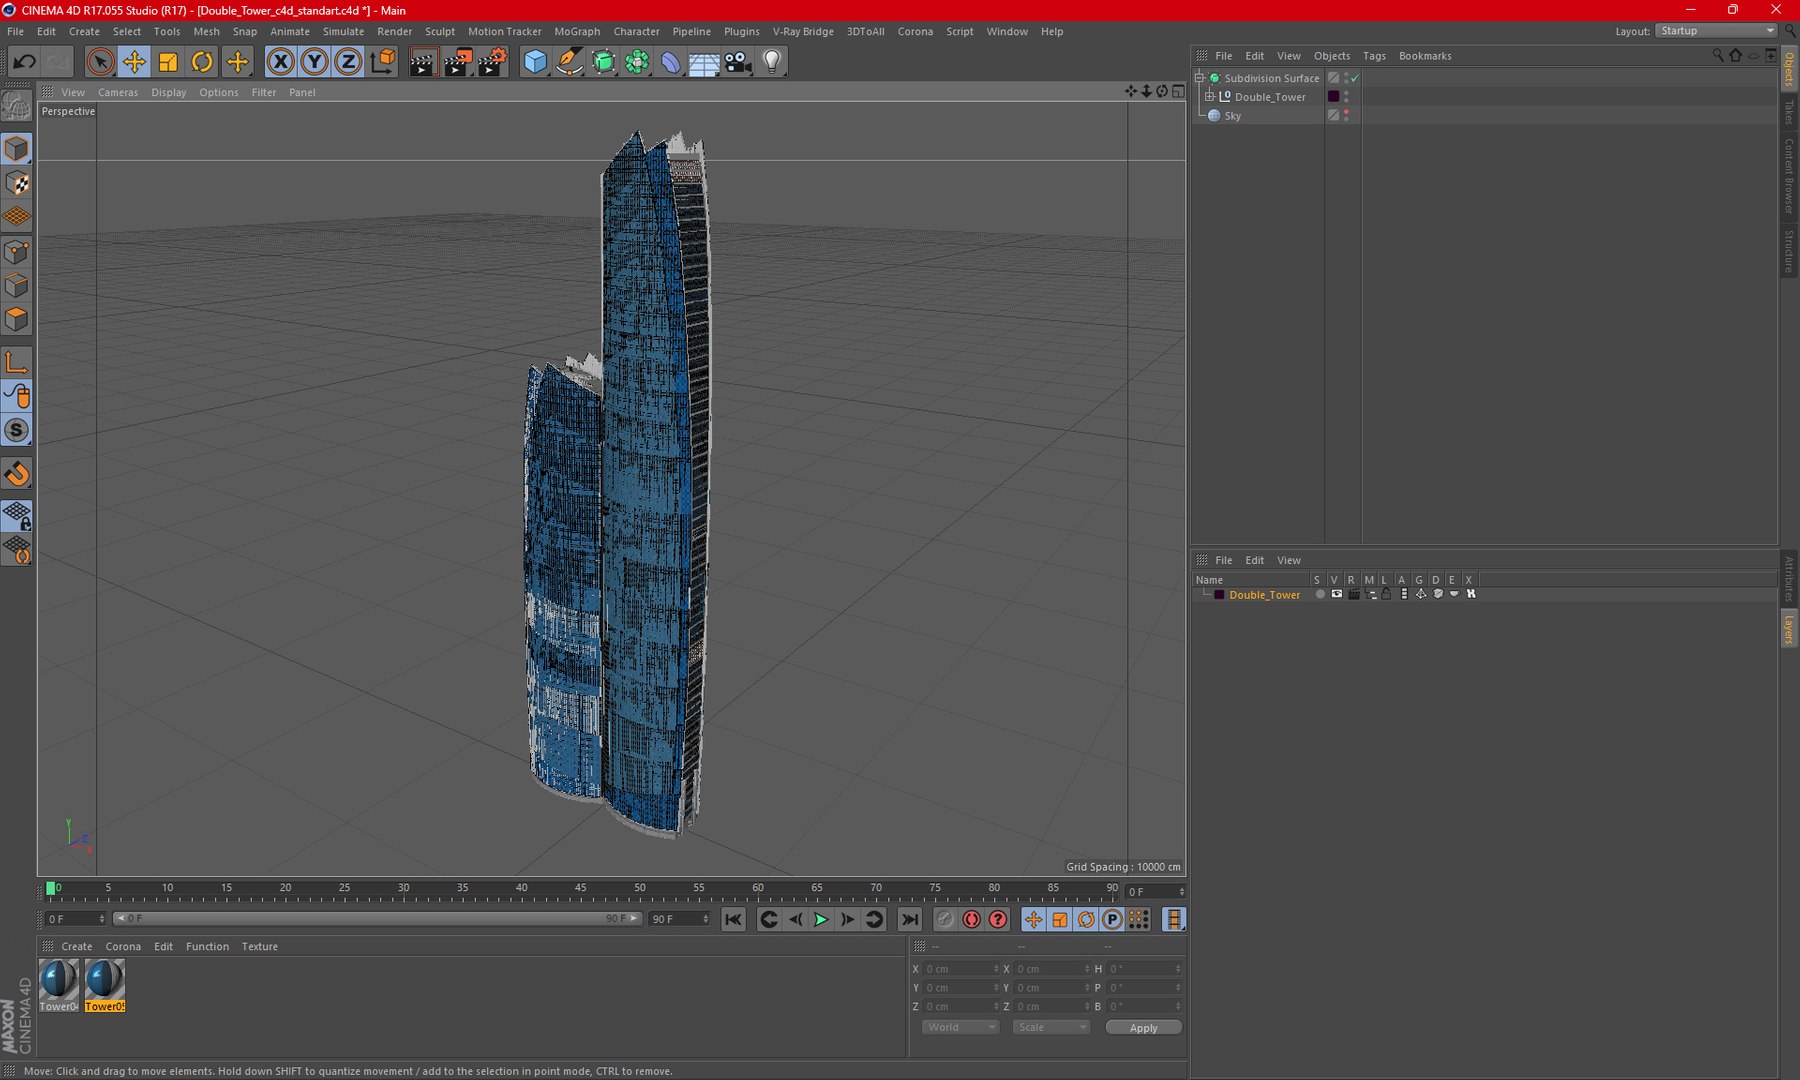Render to Picture Viewer
Screen dimensions: 1800x1080
click(457, 62)
